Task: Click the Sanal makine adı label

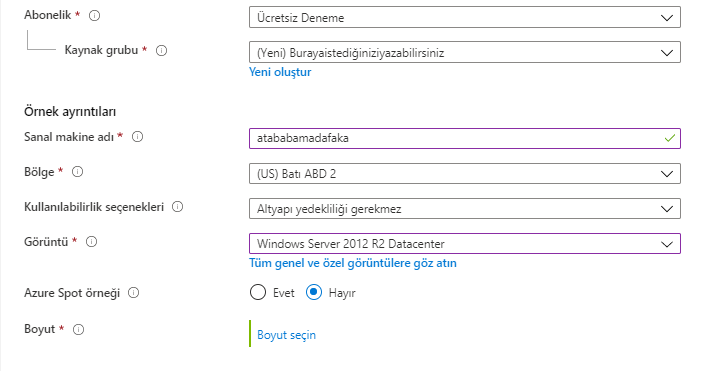Action: click(x=69, y=137)
